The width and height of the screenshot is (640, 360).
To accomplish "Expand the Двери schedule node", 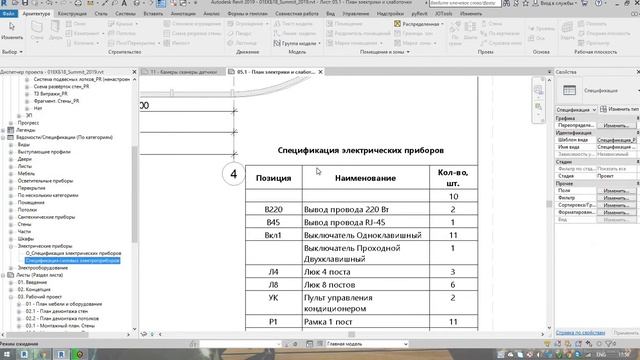I will [11, 159].
